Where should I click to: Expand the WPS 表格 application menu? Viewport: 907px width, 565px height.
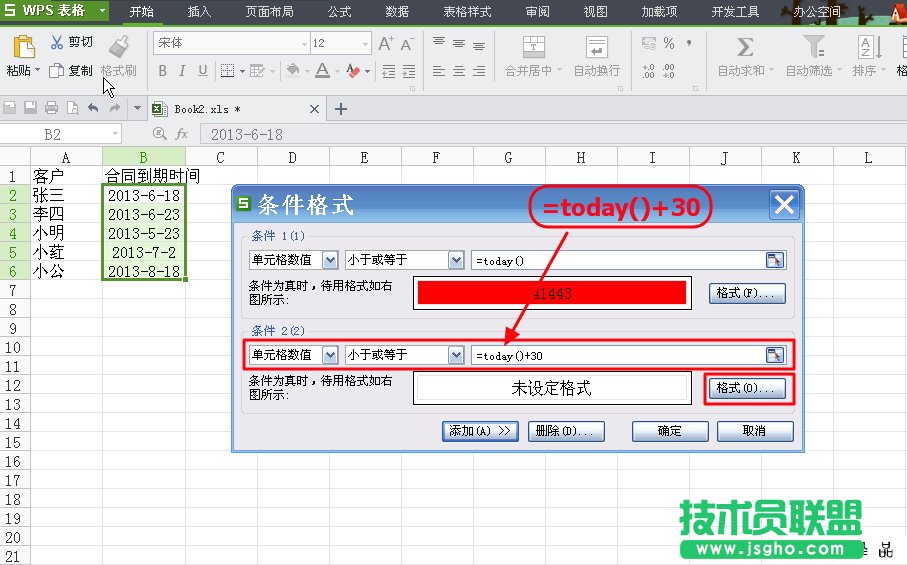pyautogui.click(x=102, y=10)
